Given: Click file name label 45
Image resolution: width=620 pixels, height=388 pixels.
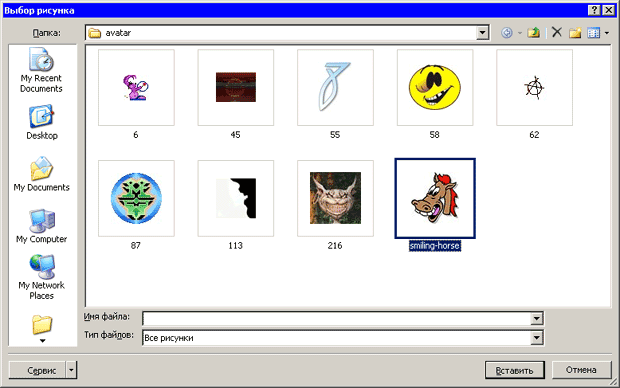Looking at the screenshot, I should pyautogui.click(x=235, y=135).
